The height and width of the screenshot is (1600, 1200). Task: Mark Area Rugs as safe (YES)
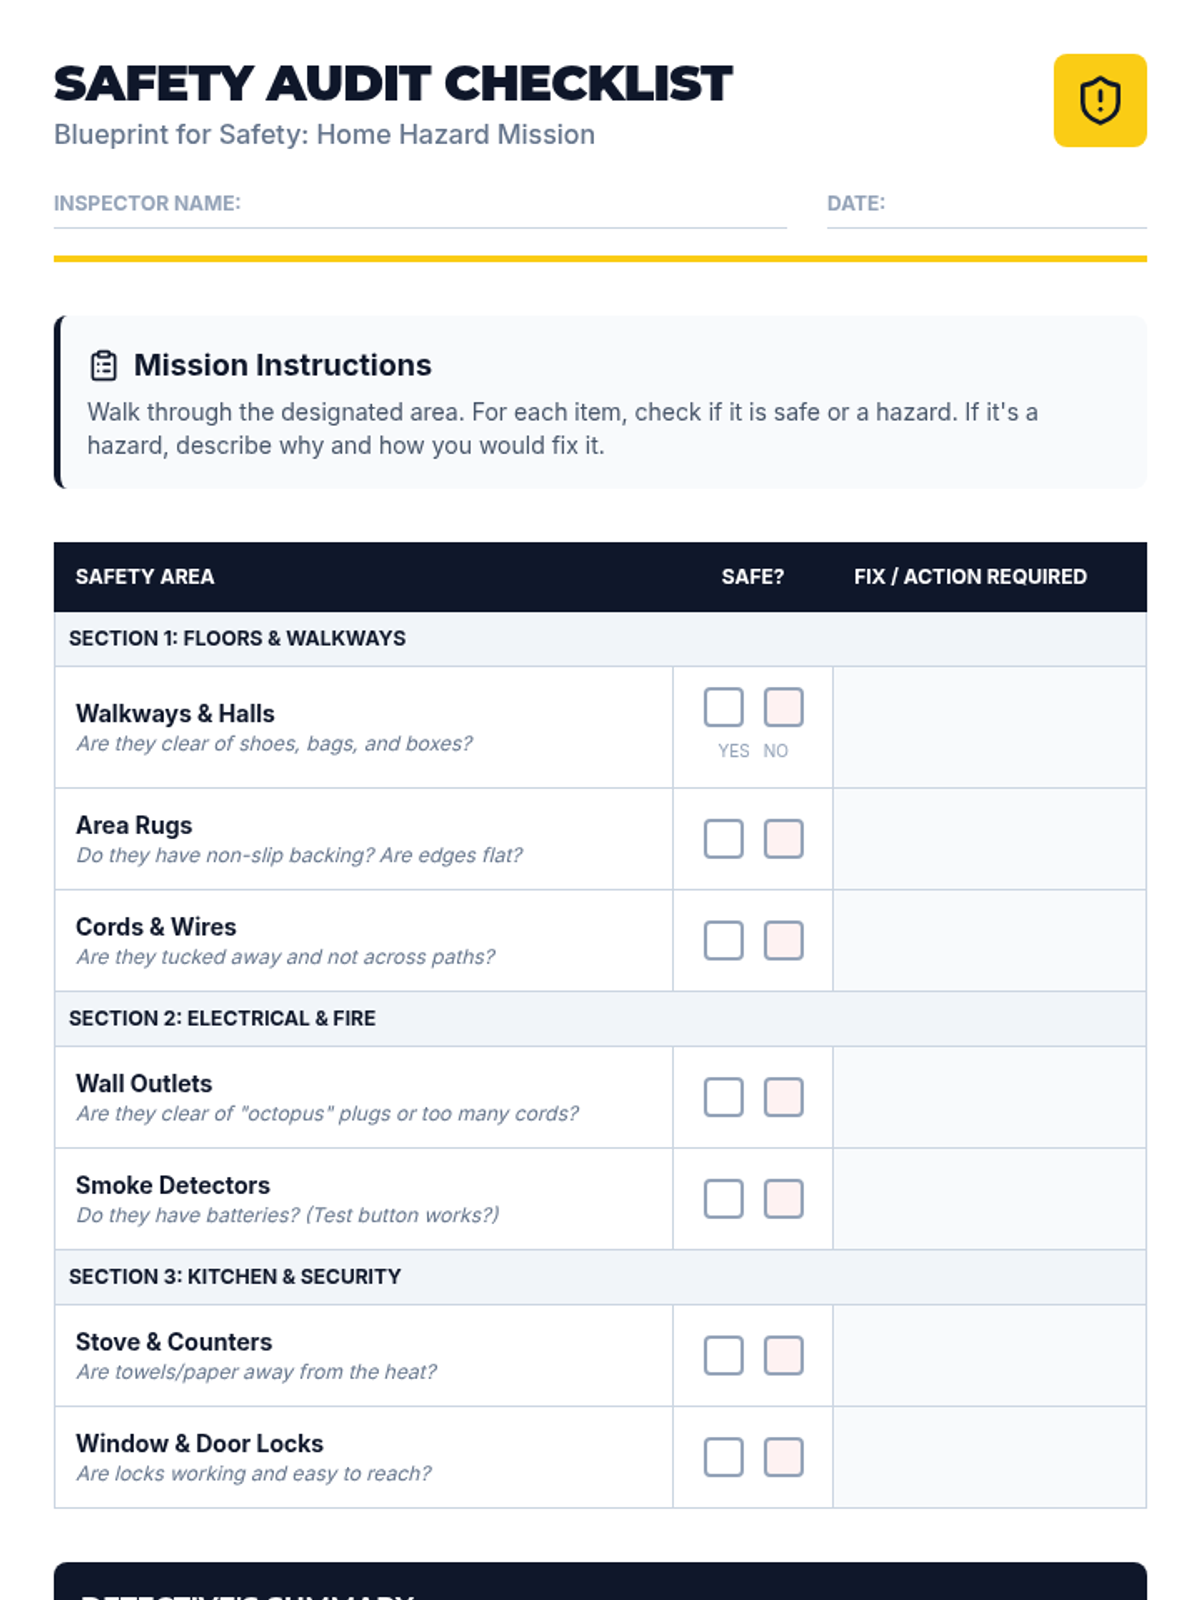[723, 839]
